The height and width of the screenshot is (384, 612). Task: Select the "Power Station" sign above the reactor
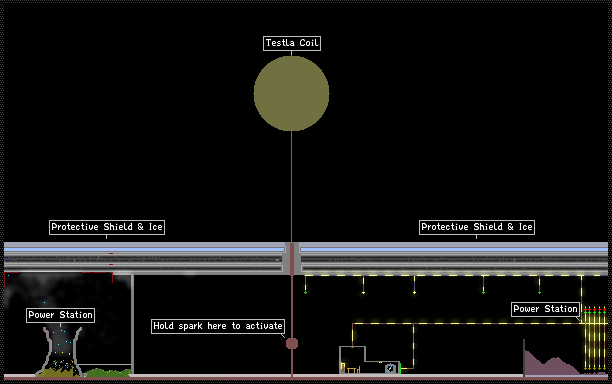pyautogui.click(x=60, y=315)
